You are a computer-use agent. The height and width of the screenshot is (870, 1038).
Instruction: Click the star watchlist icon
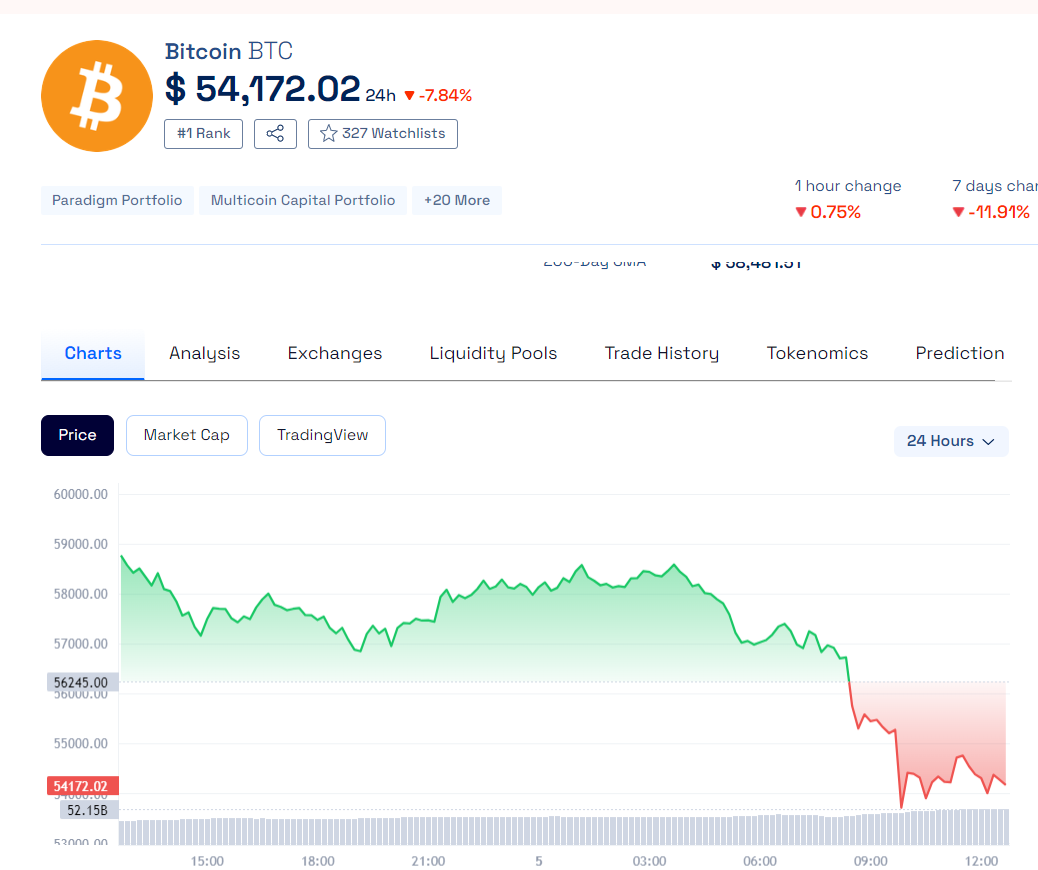coord(328,133)
